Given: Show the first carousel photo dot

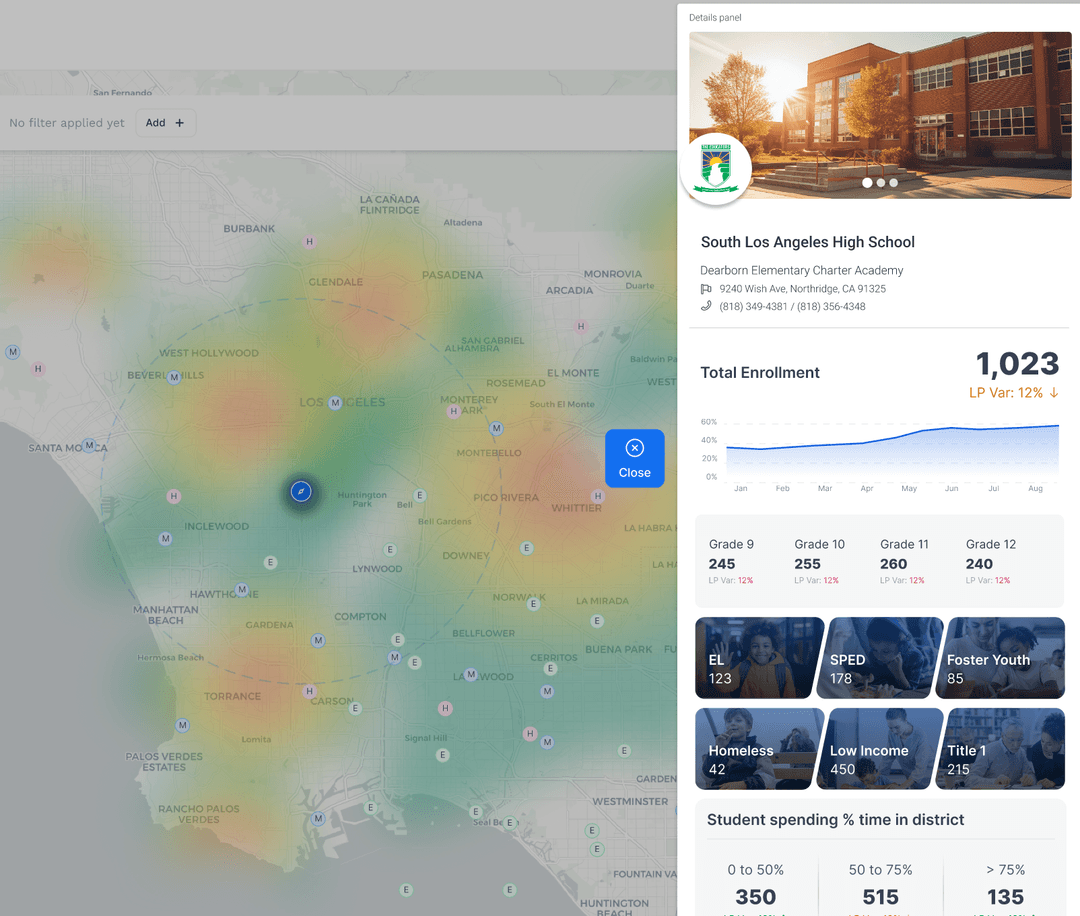Looking at the screenshot, I should coord(867,183).
